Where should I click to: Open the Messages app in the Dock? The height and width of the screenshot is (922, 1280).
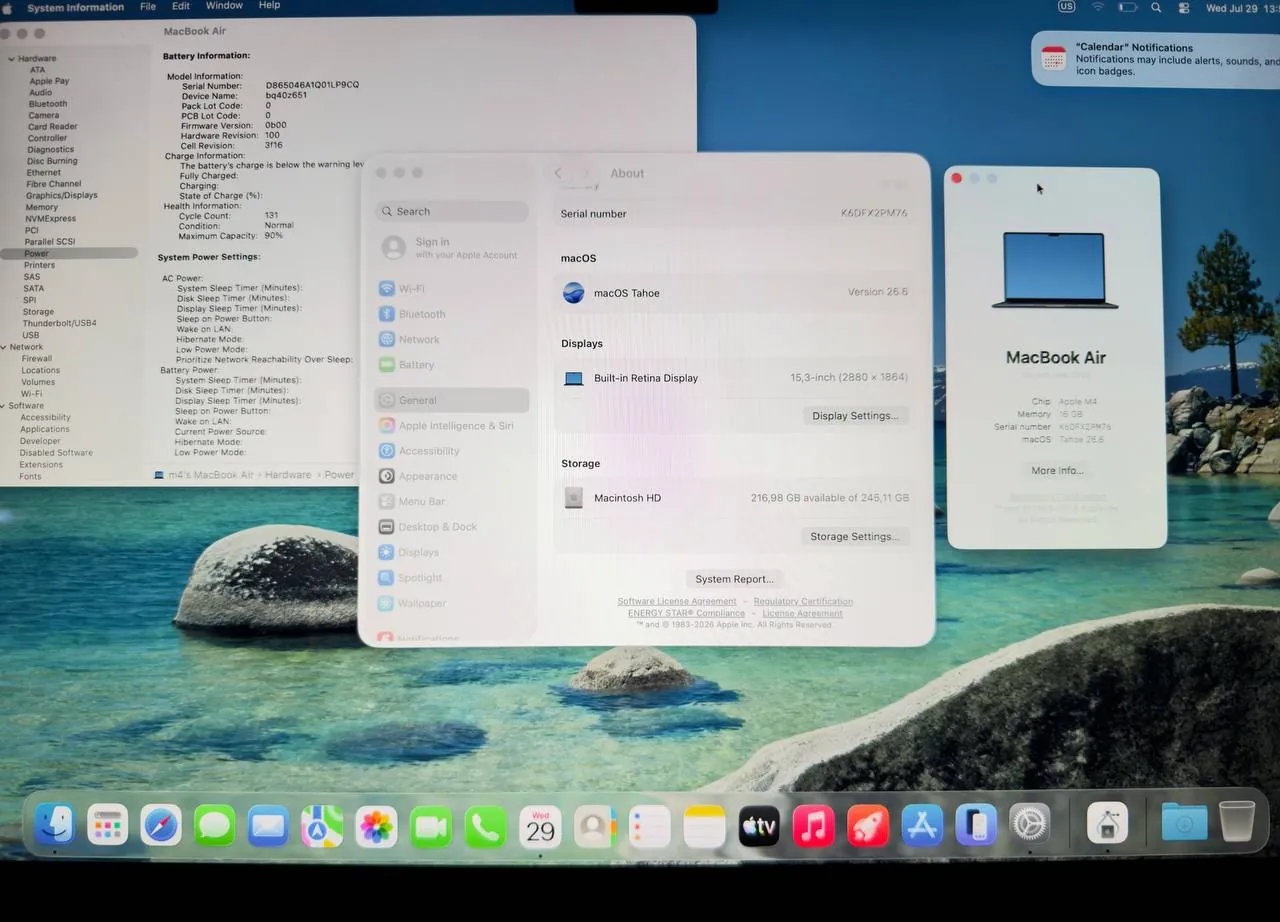coord(215,826)
